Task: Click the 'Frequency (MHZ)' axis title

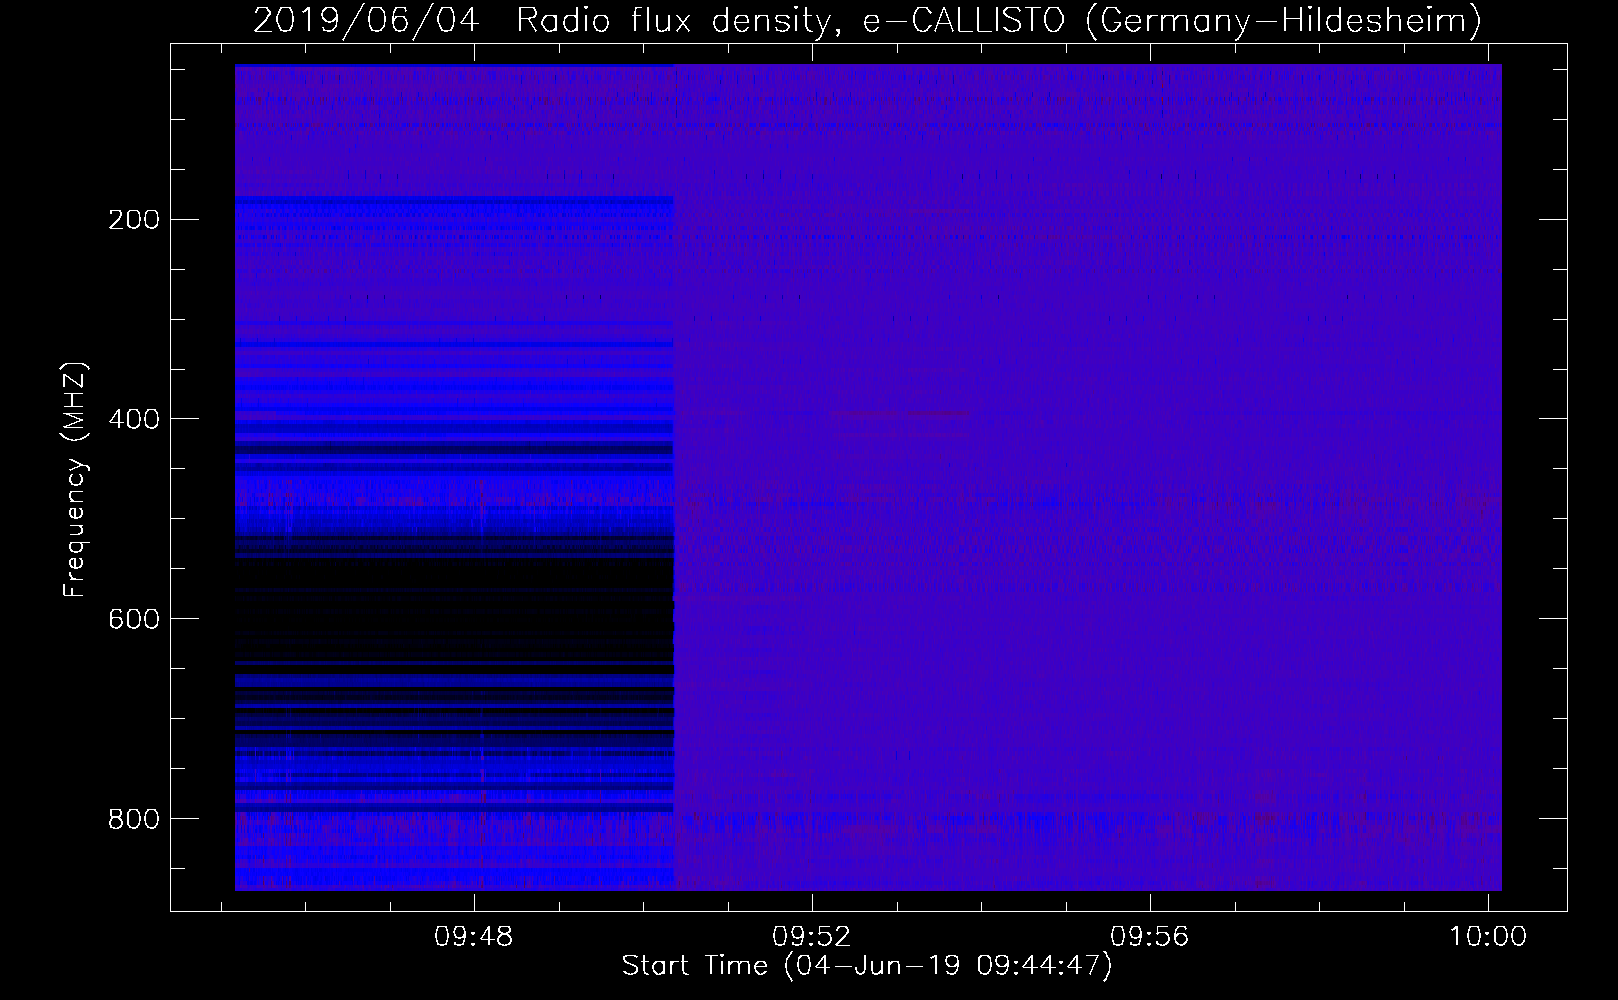Action: pyautogui.click(x=75, y=479)
